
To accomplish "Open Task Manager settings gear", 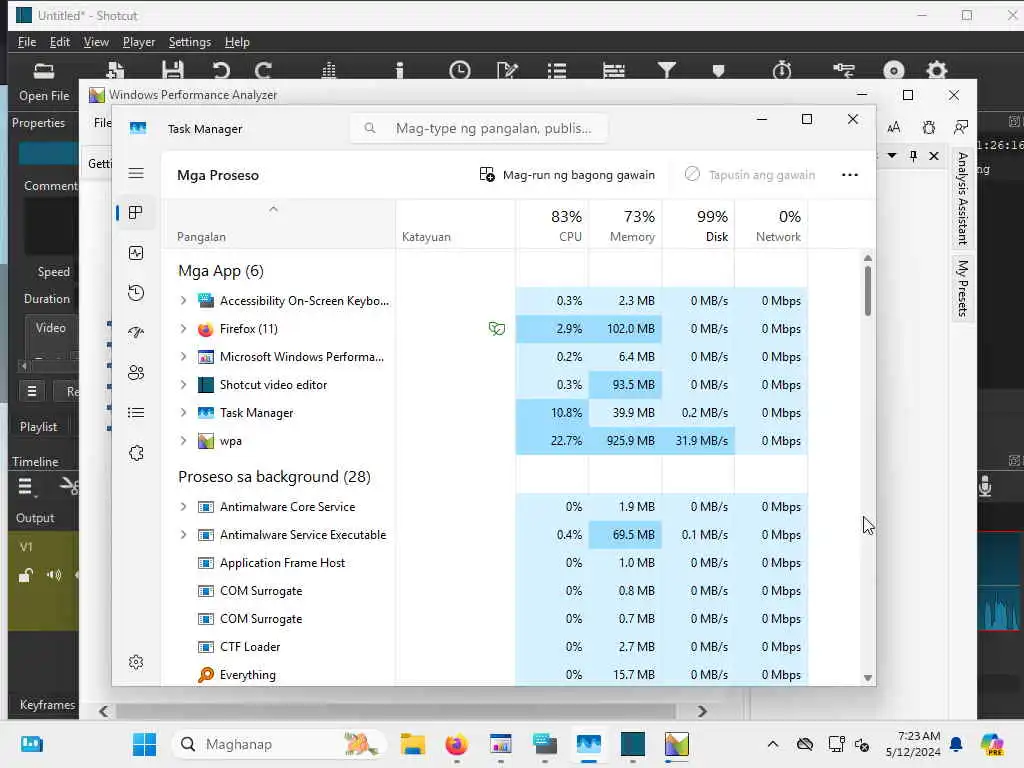I will (x=136, y=662).
